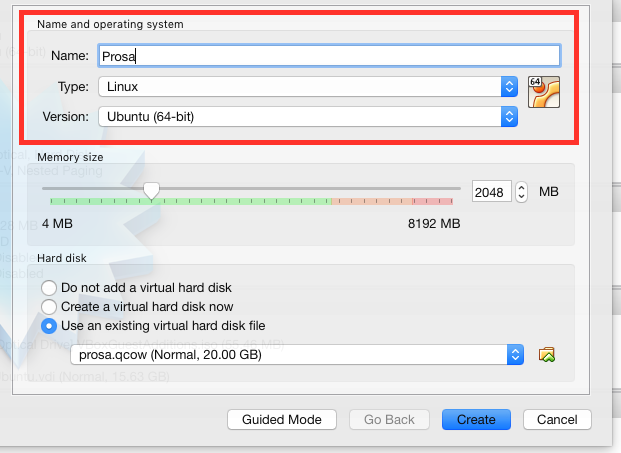Screen dimensions: 621x453
Task: Click the Cancel button
Action: tap(557, 419)
